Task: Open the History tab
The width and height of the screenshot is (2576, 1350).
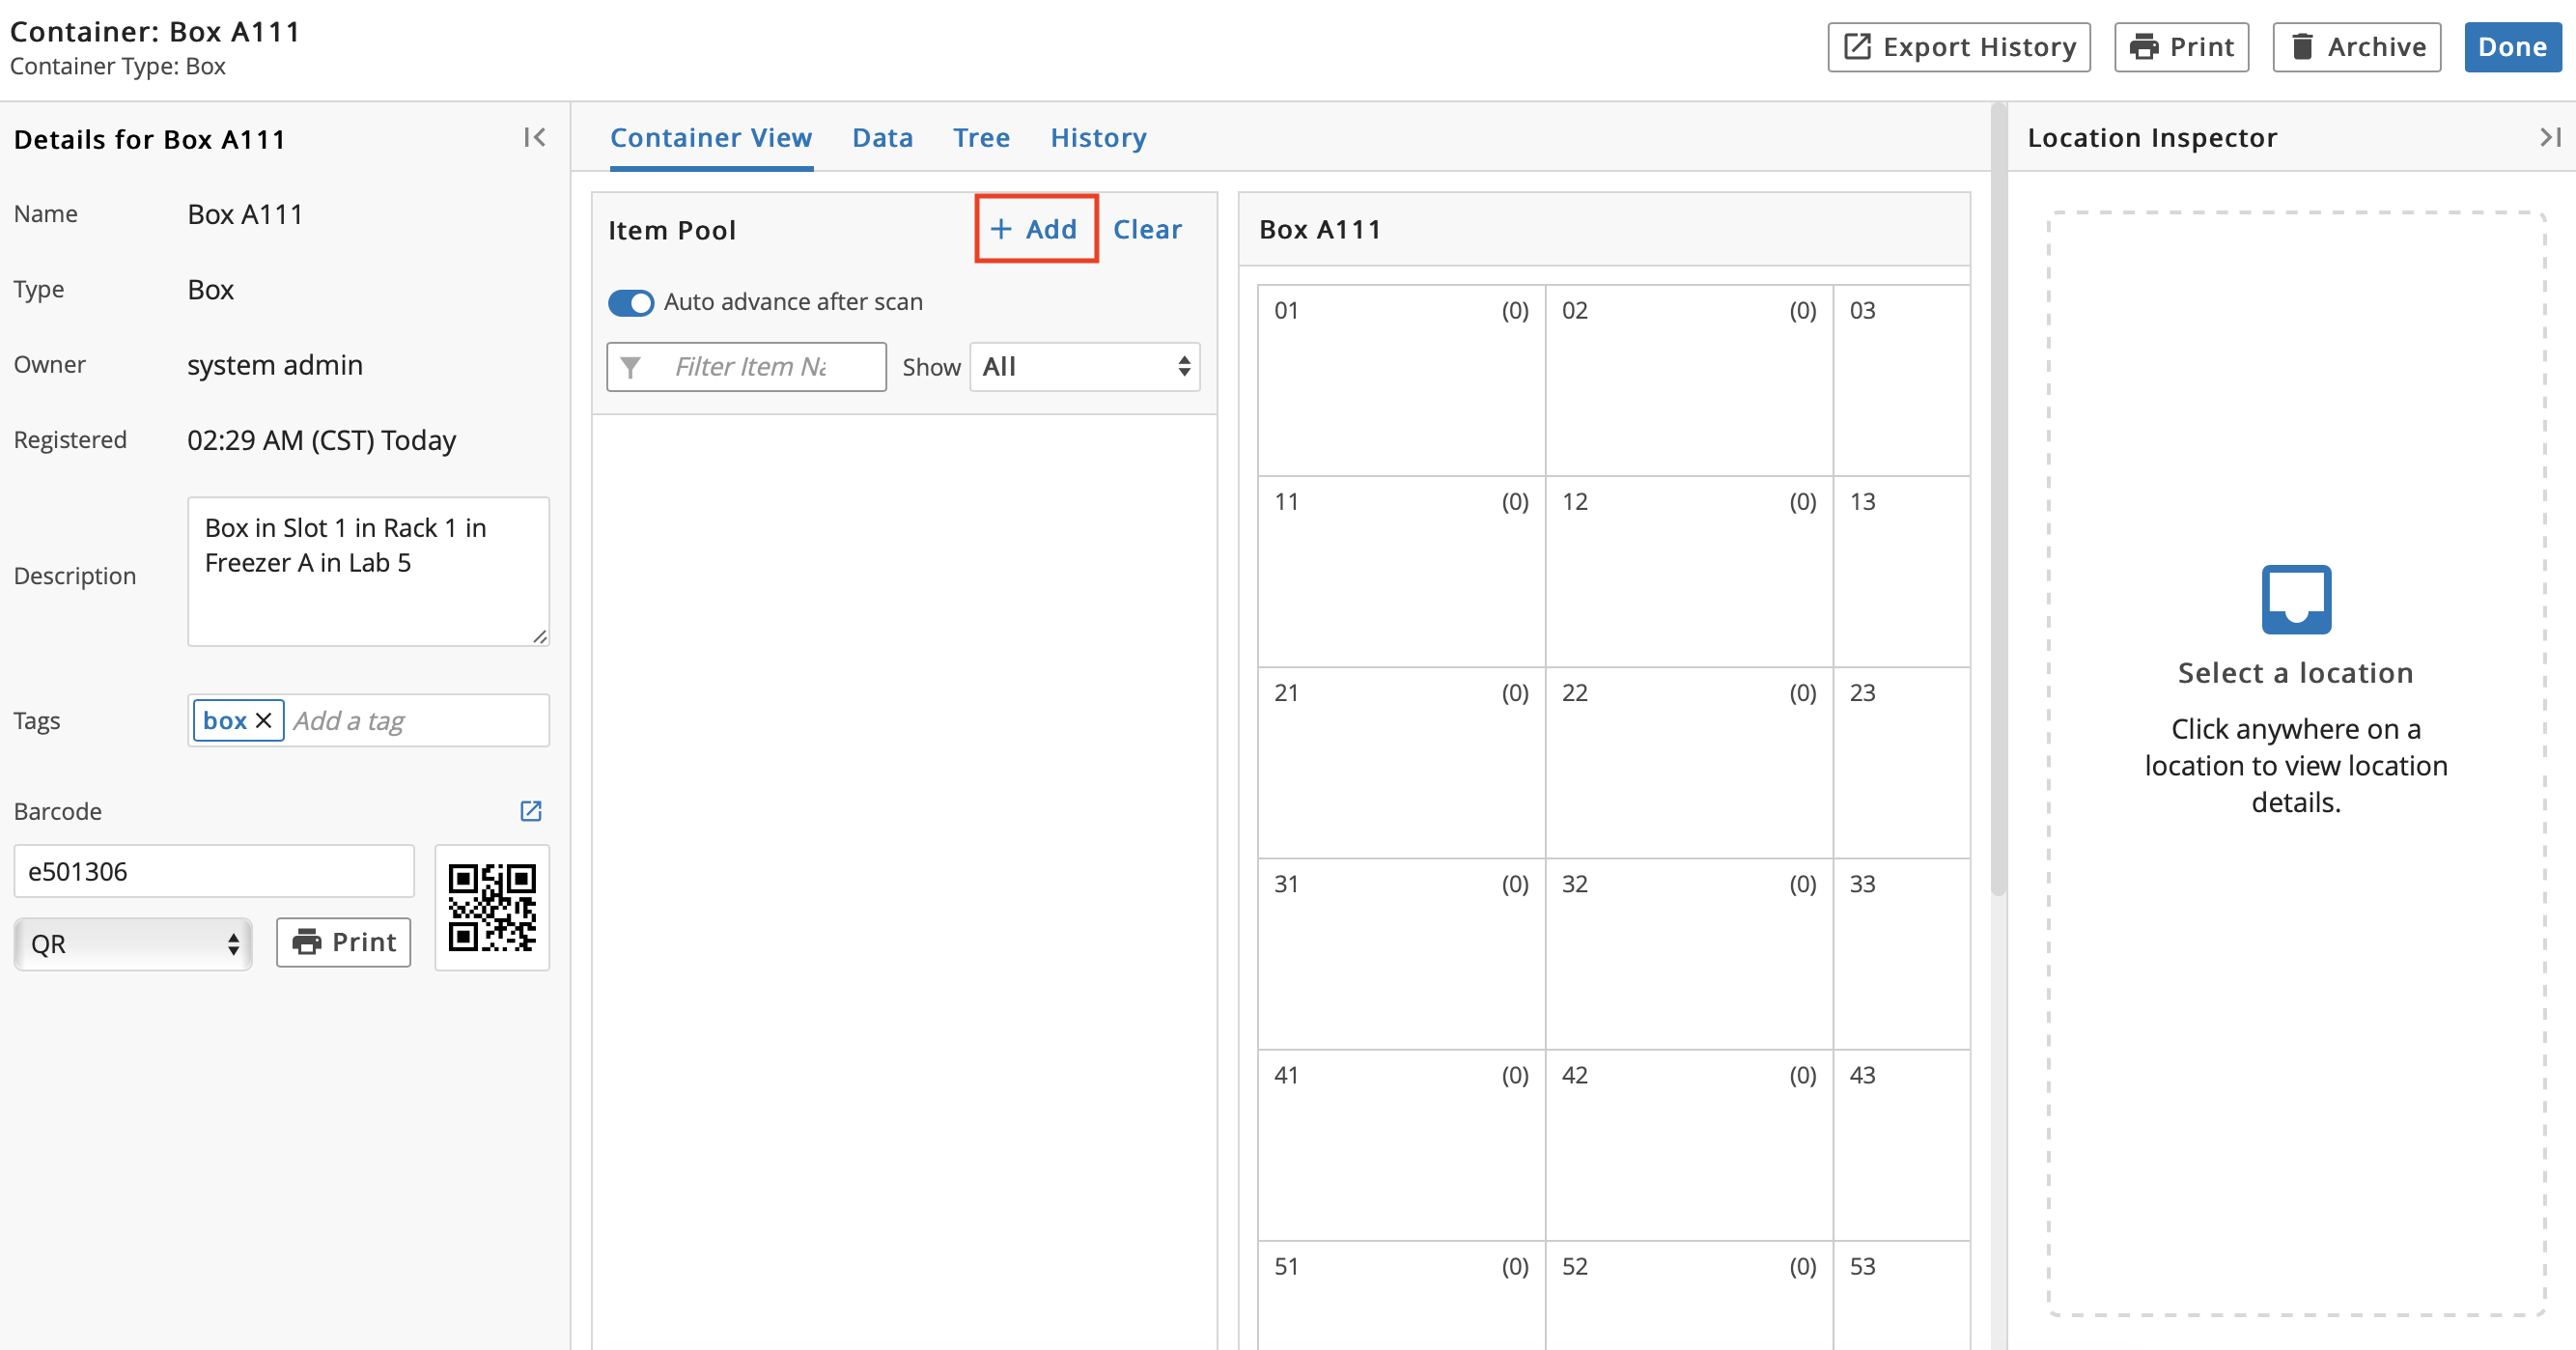Action: (x=1098, y=137)
